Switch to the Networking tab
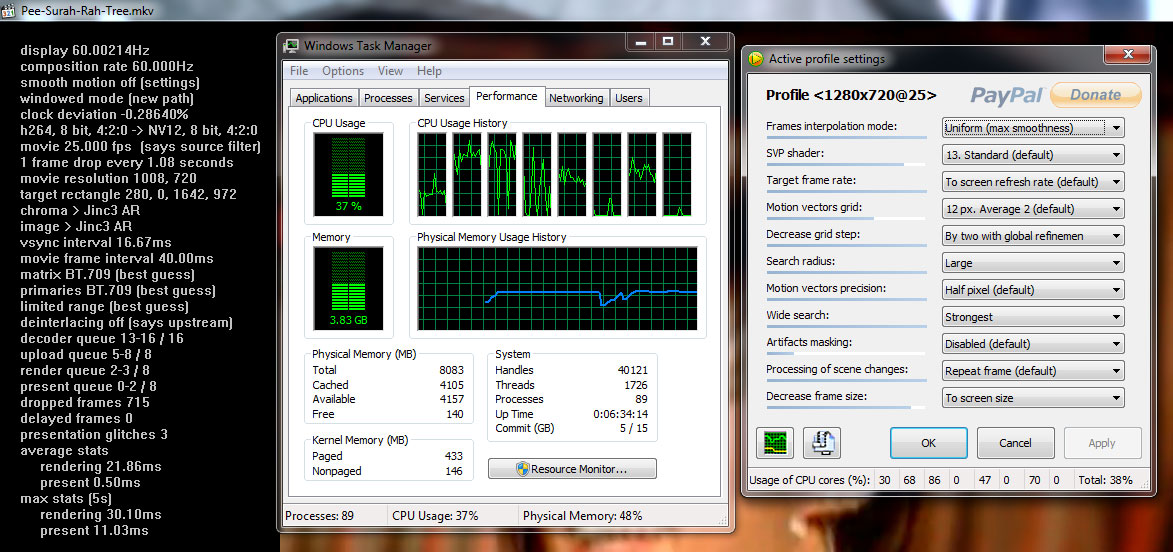 click(x=576, y=98)
